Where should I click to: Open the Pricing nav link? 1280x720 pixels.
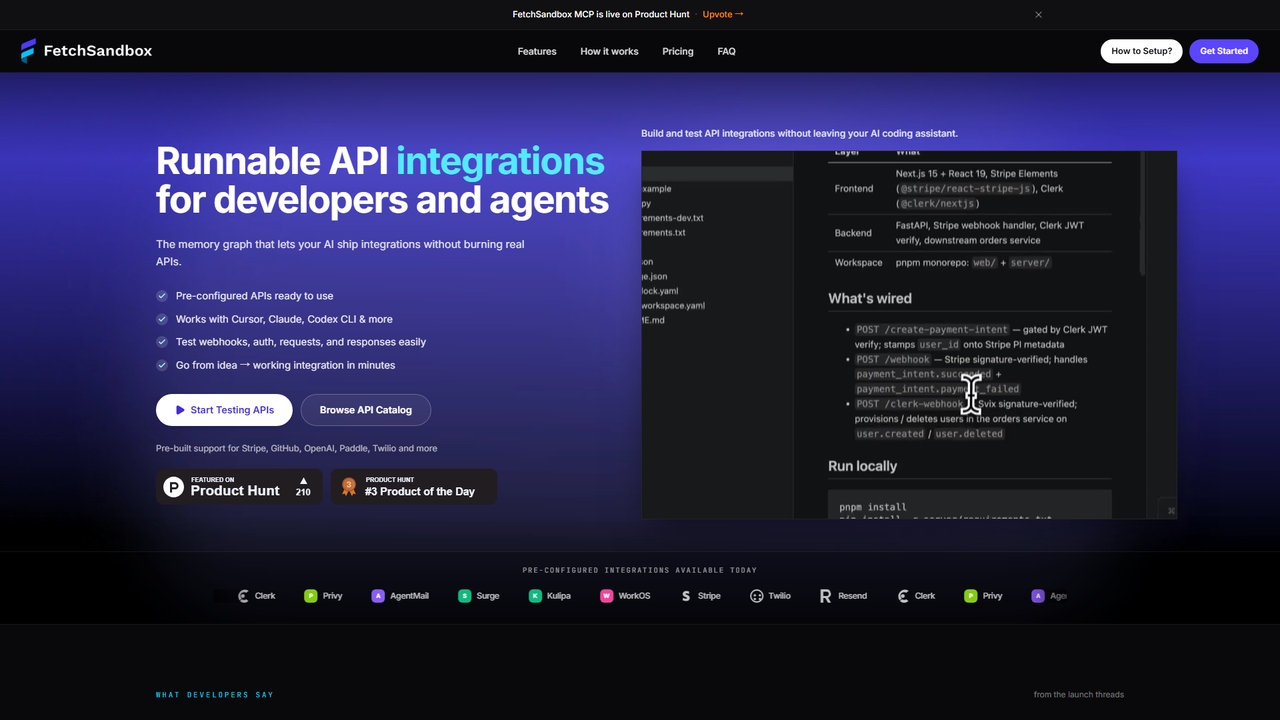coord(678,51)
